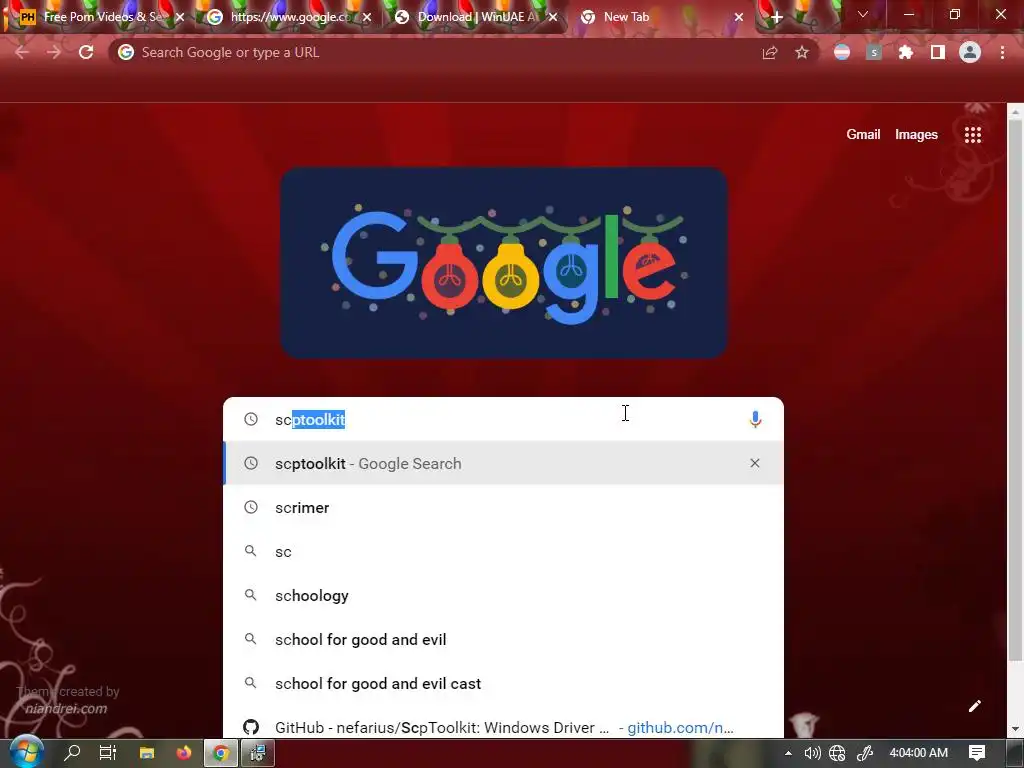Reload the current page
Screen dimensions: 1024x768
coord(86,52)
